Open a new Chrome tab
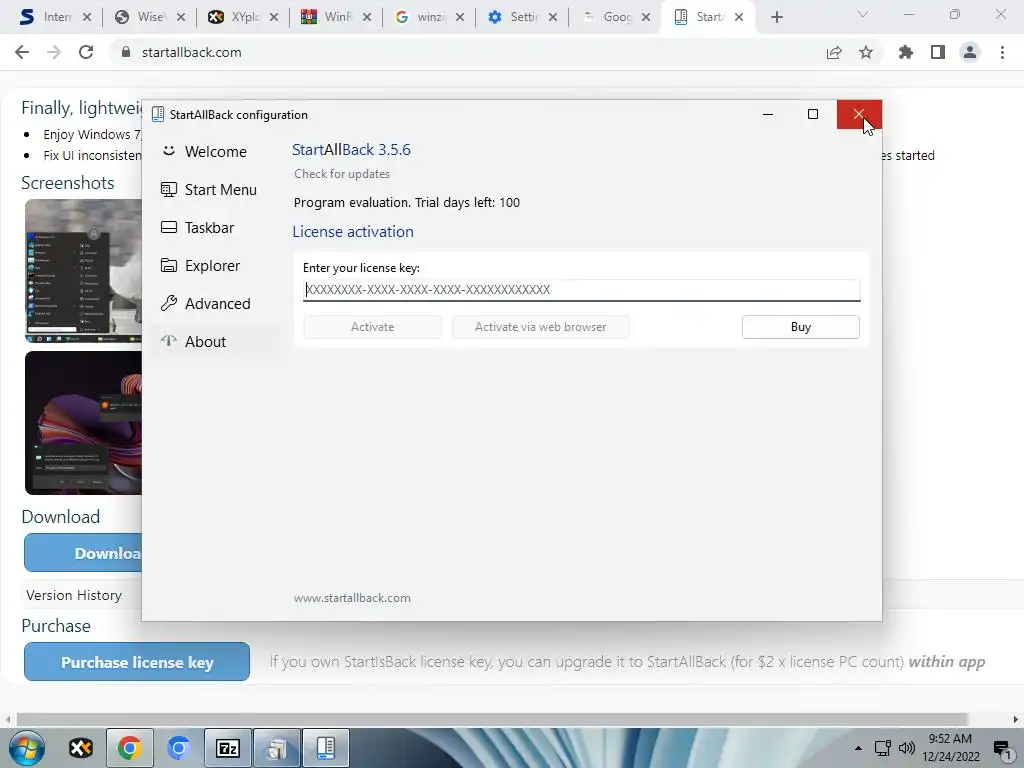1024x768 pixels. tap(776, 18)
